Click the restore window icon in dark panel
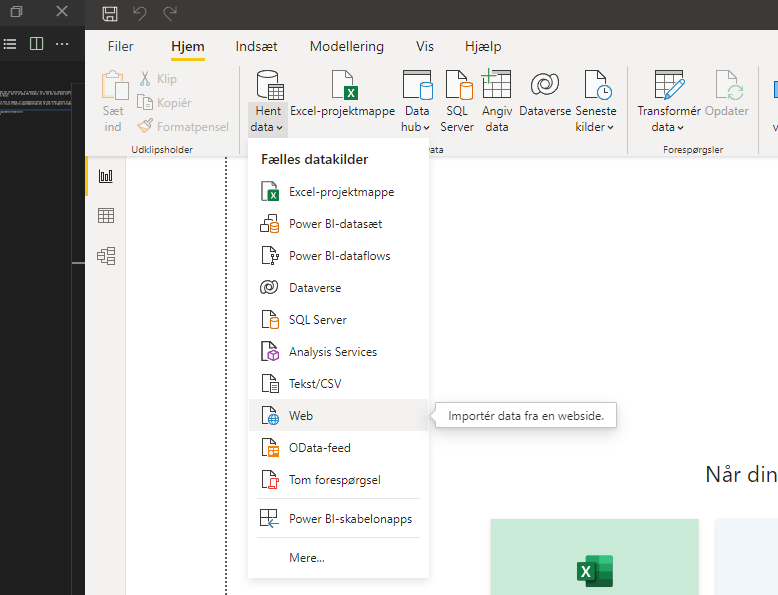The width and height of the screenshot is (778, 595). (16, 11)
